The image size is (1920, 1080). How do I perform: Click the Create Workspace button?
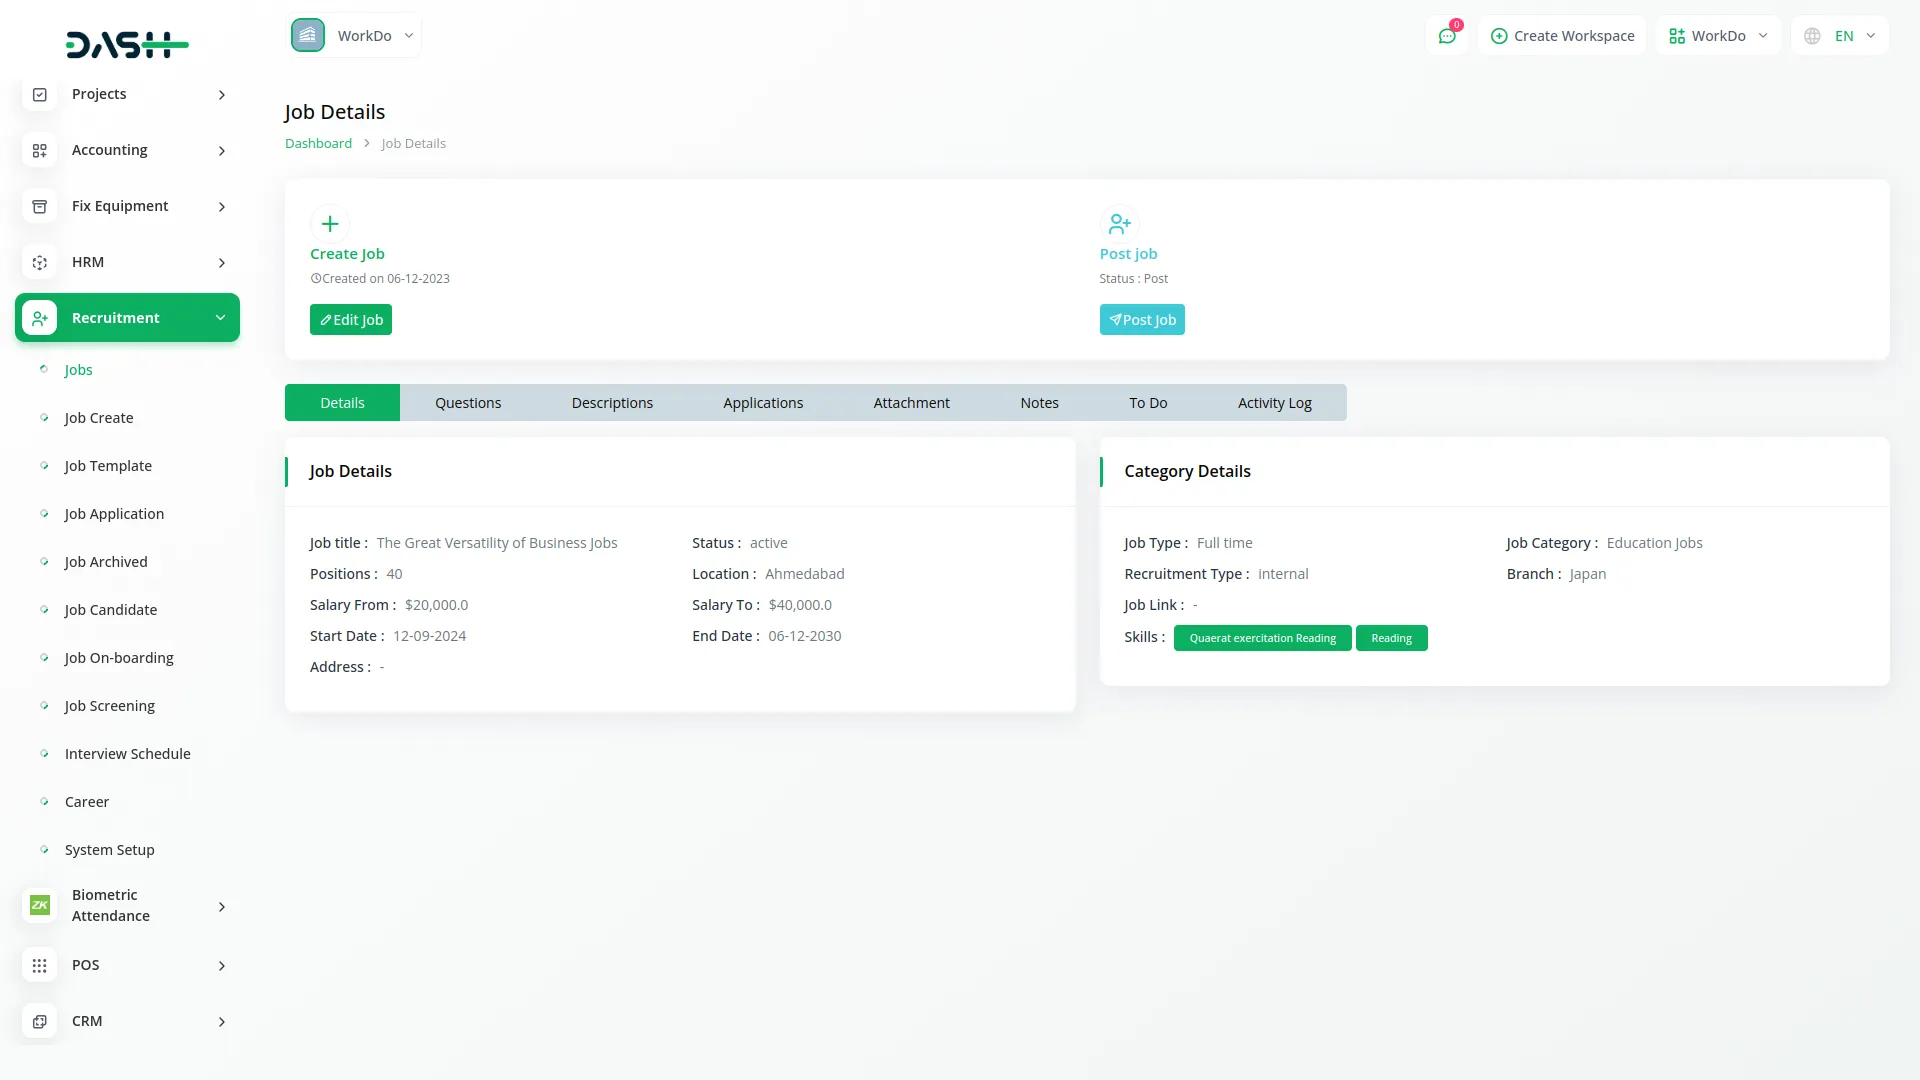tap(1562, 36)
